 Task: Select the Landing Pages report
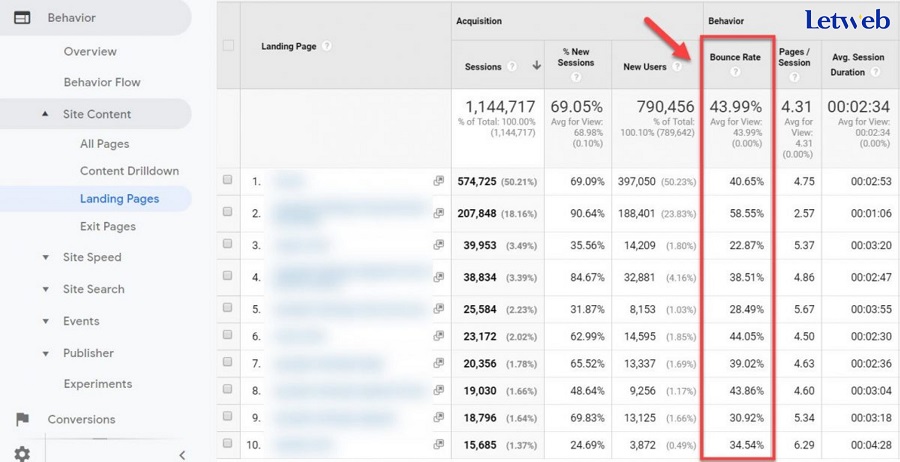pos(119,199)
